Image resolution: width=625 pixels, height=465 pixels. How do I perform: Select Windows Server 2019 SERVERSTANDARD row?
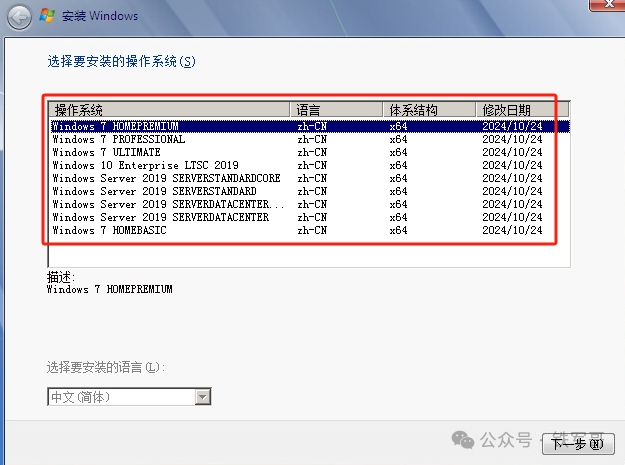point(310,191)
